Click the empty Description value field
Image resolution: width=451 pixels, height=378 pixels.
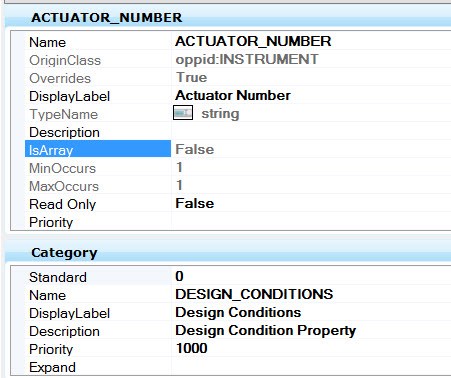point(311,131)
